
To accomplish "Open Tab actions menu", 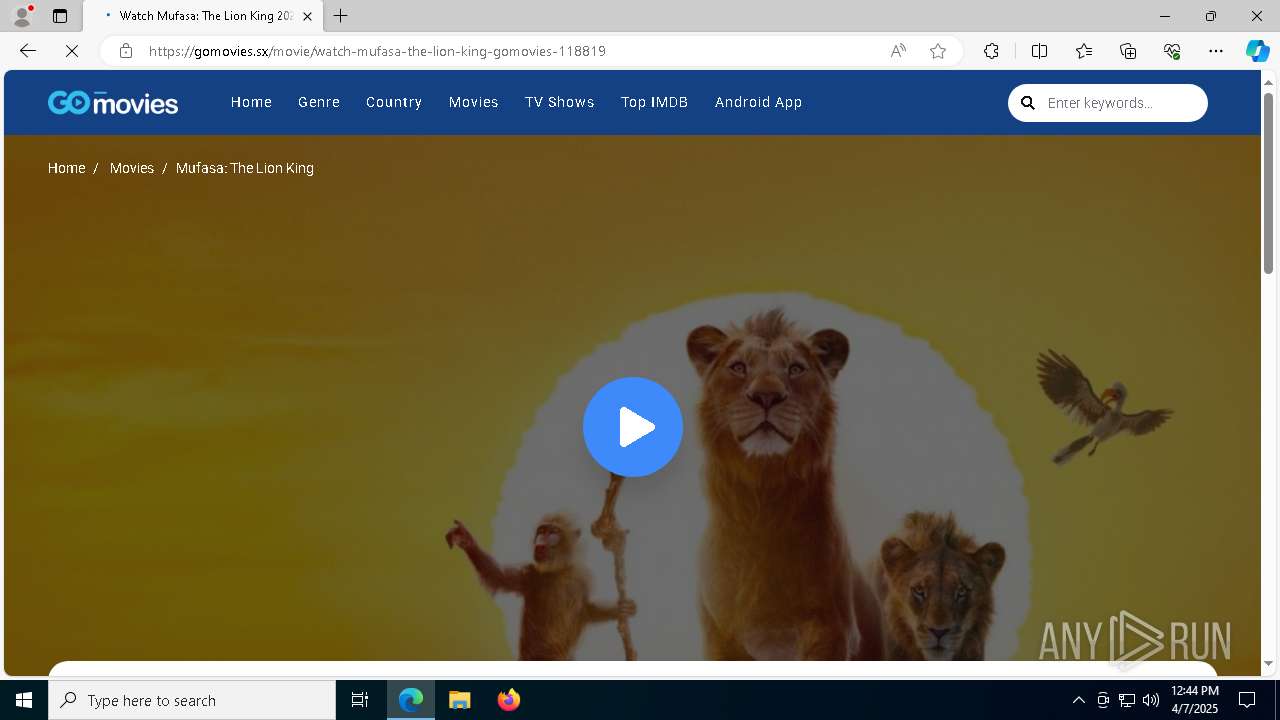I will tap(60, 16).
